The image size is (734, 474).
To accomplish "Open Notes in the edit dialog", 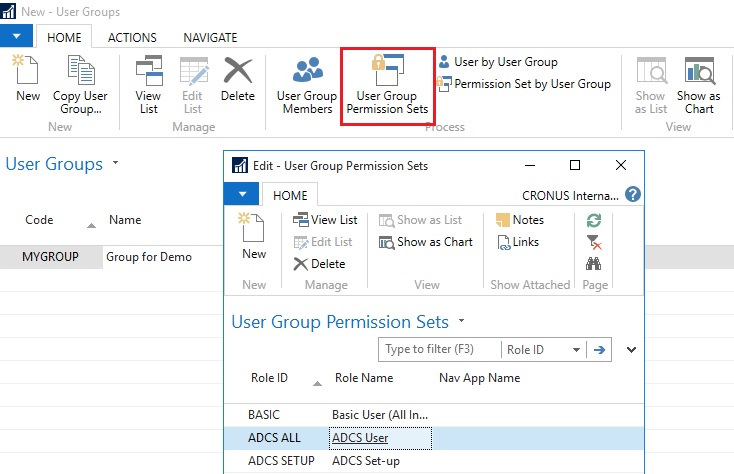I will [519, 220].
